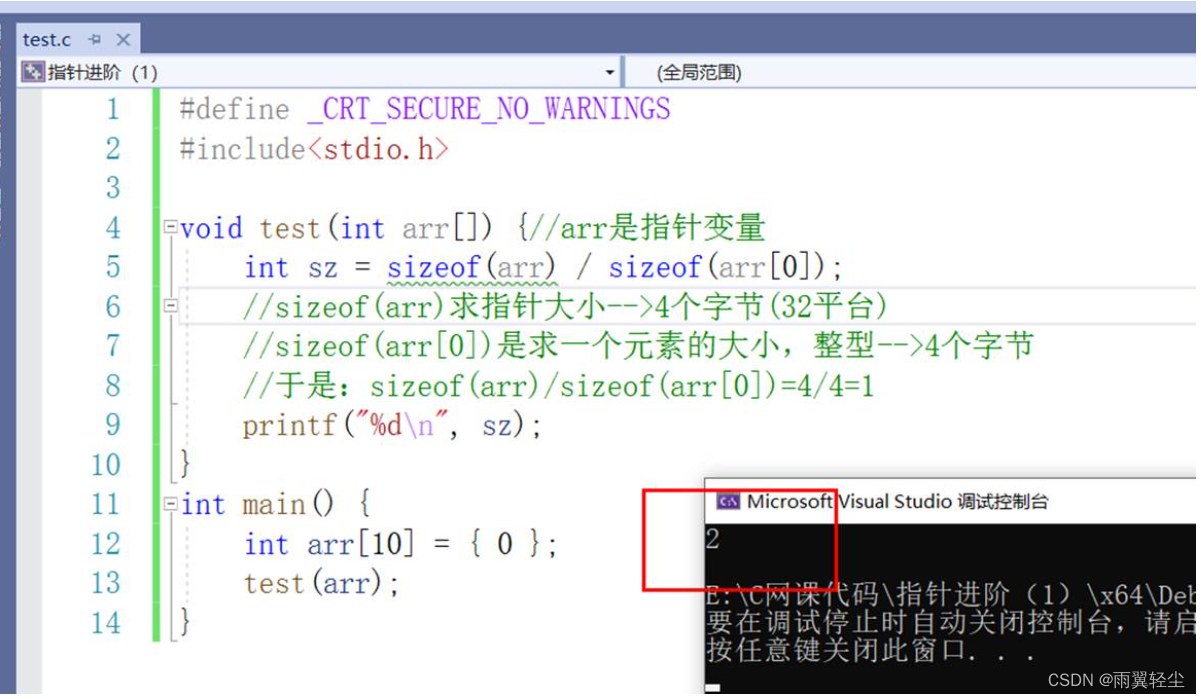The image size is (1201, 699).
Task: Click the 按任意键关闭此窗口 console line
Action: click(870, 651)
